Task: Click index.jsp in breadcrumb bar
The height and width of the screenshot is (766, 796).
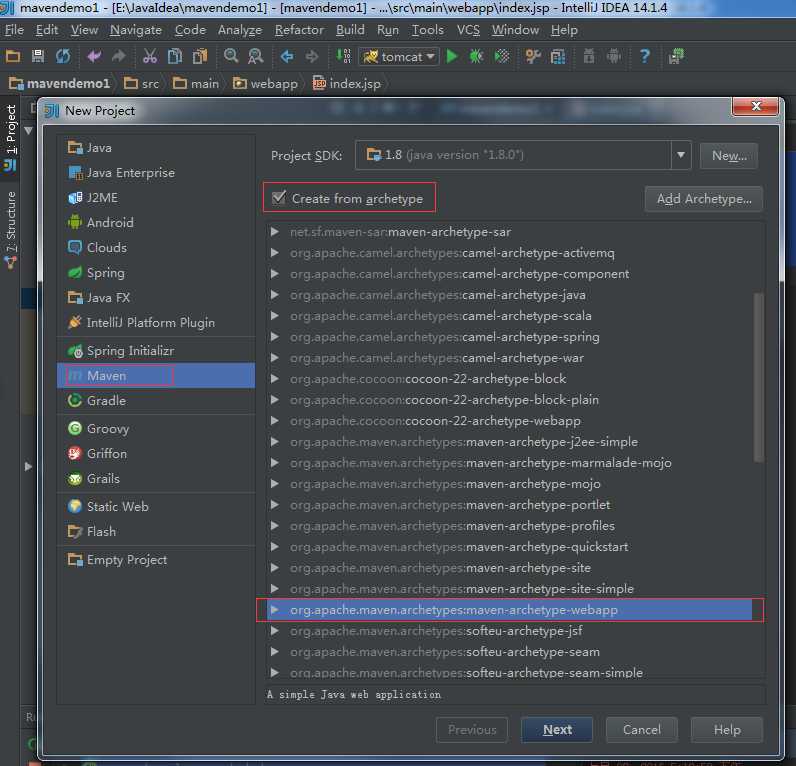Action: pos(347,83)
